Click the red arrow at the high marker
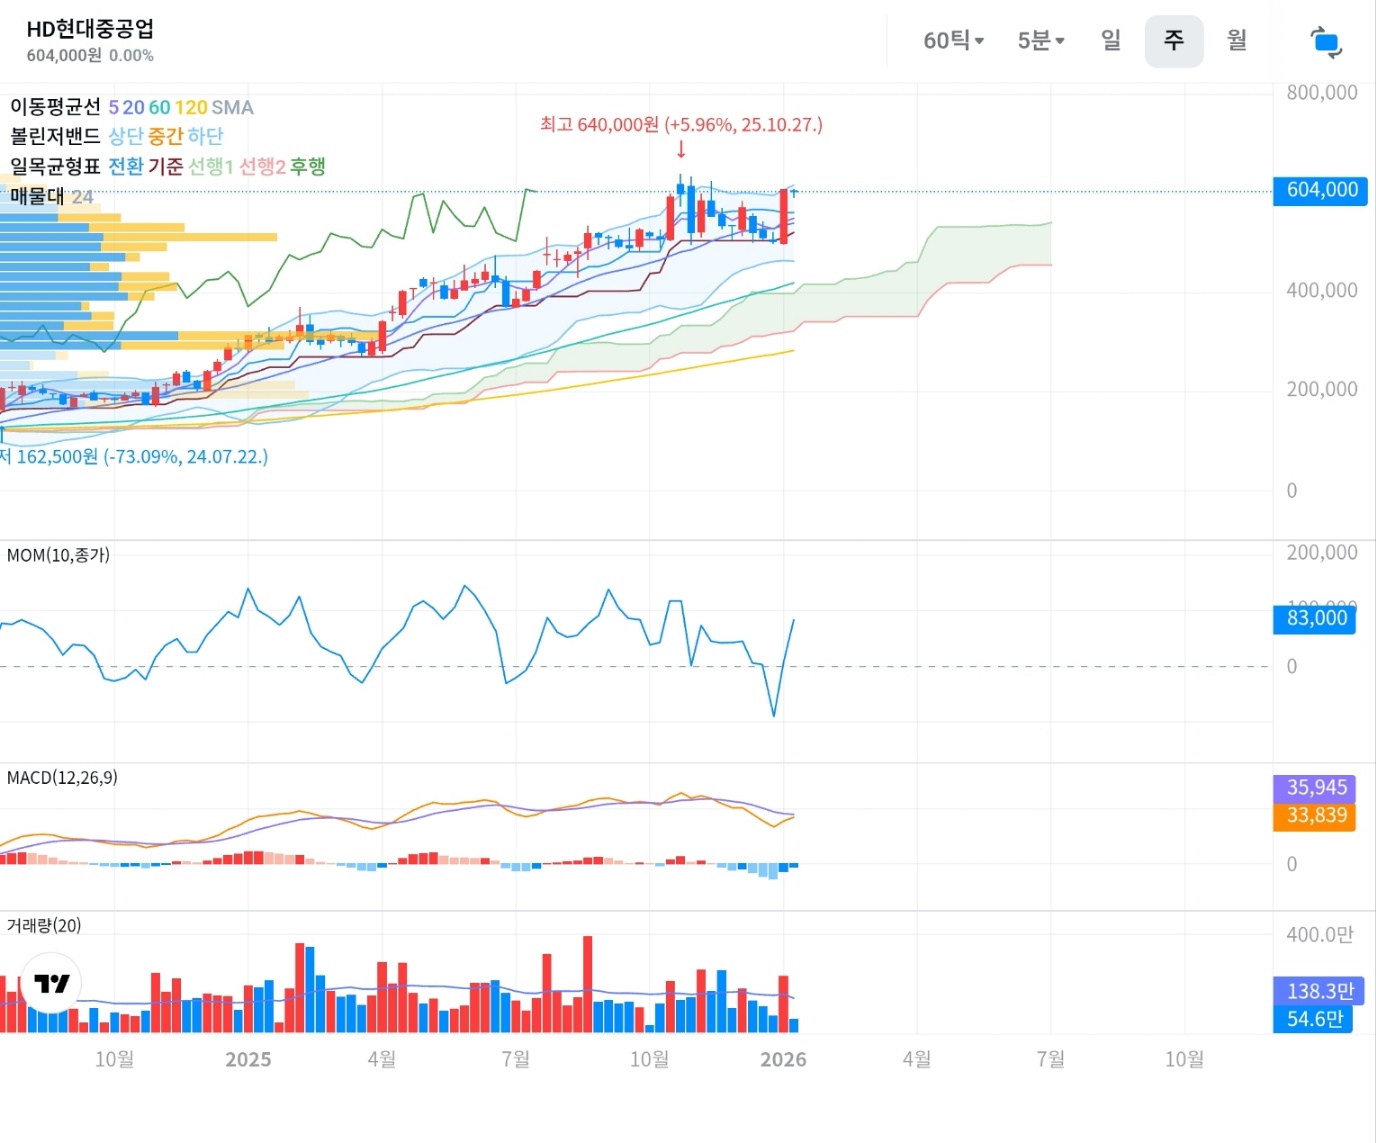The width and height of the screenshot is (1376, 1143). click(681, 149)
